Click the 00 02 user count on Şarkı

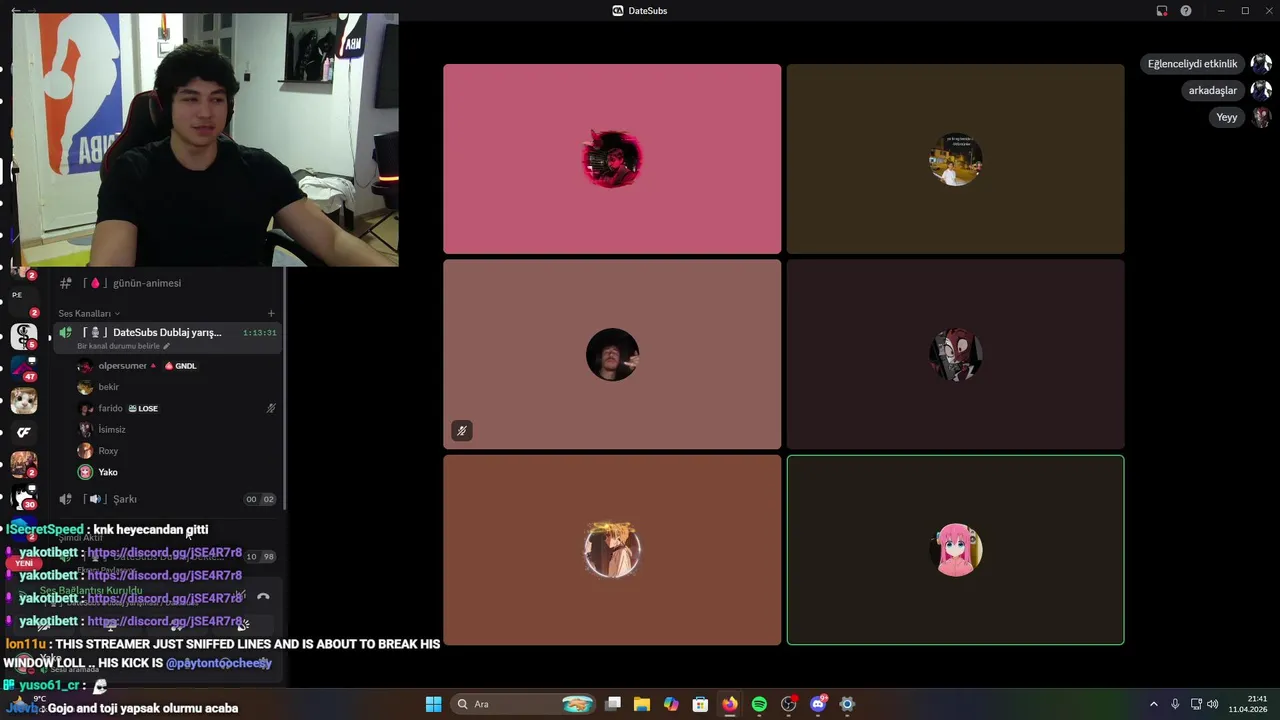pos(260,499)
